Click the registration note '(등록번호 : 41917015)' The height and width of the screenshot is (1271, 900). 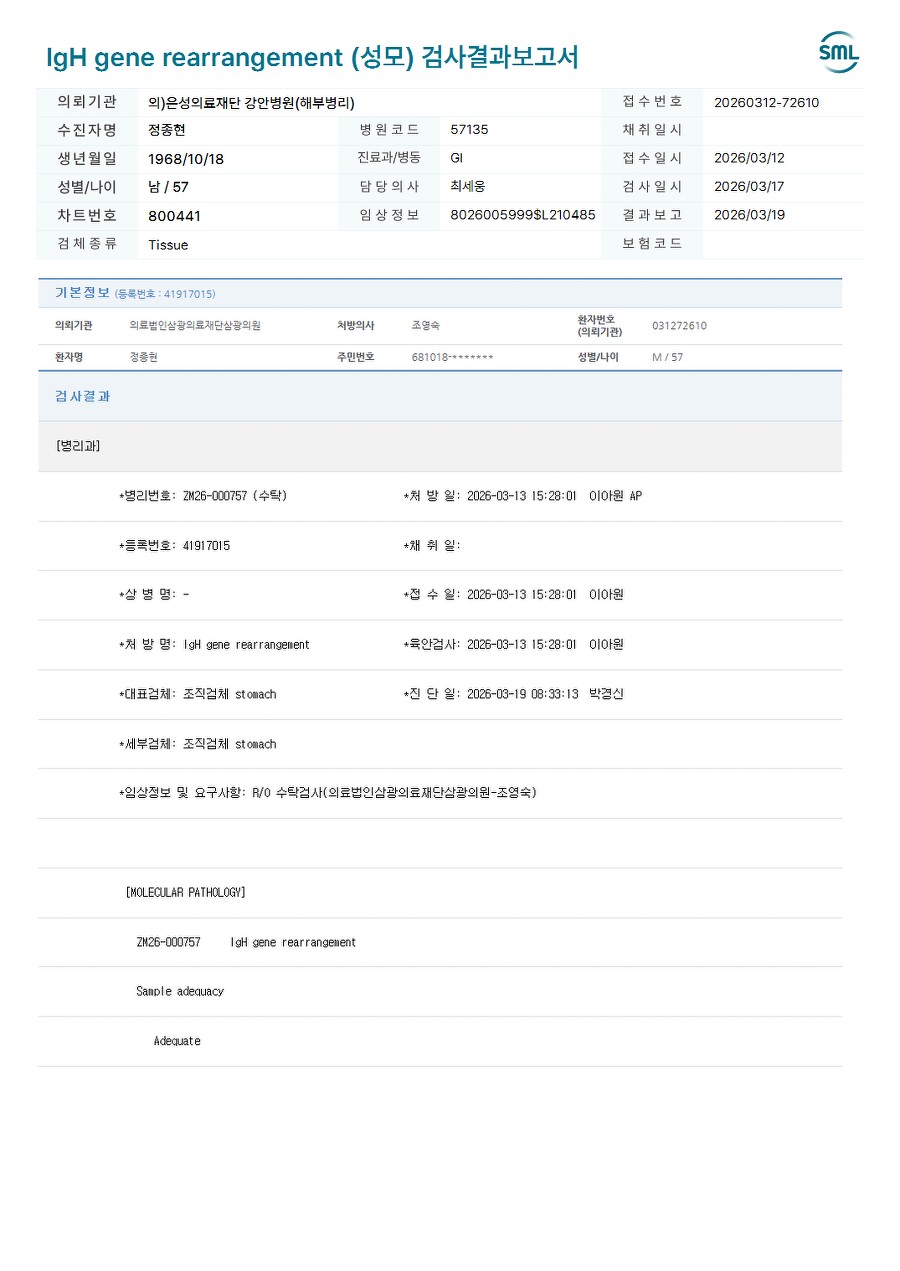[165, 294]
